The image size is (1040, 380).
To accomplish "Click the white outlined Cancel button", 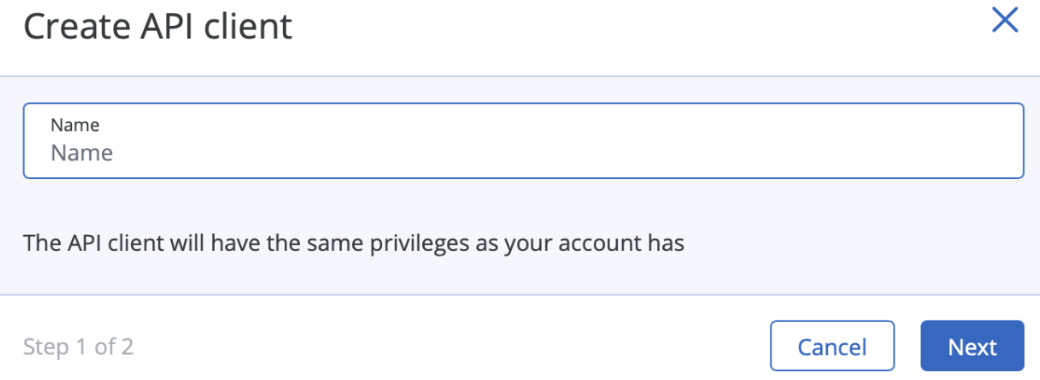I will (x=832, y=346).
